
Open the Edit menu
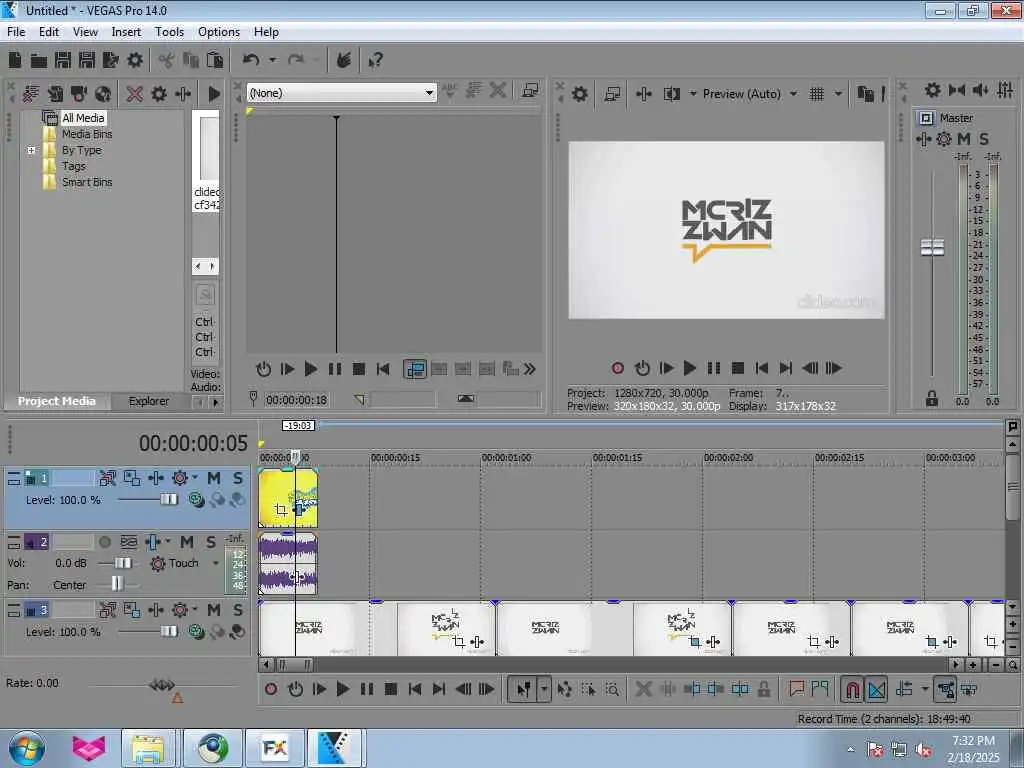click(x=49, y=32)
